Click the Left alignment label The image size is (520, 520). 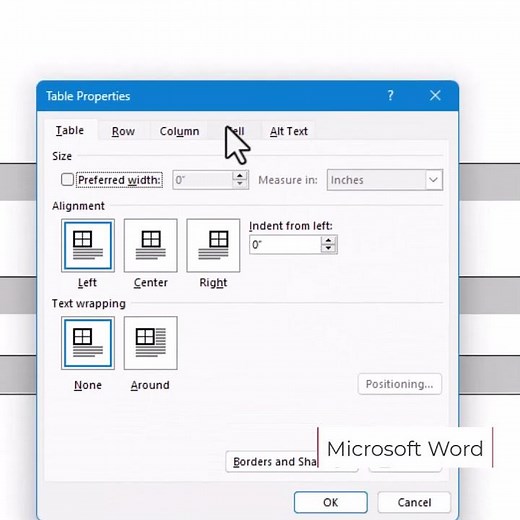87,283
